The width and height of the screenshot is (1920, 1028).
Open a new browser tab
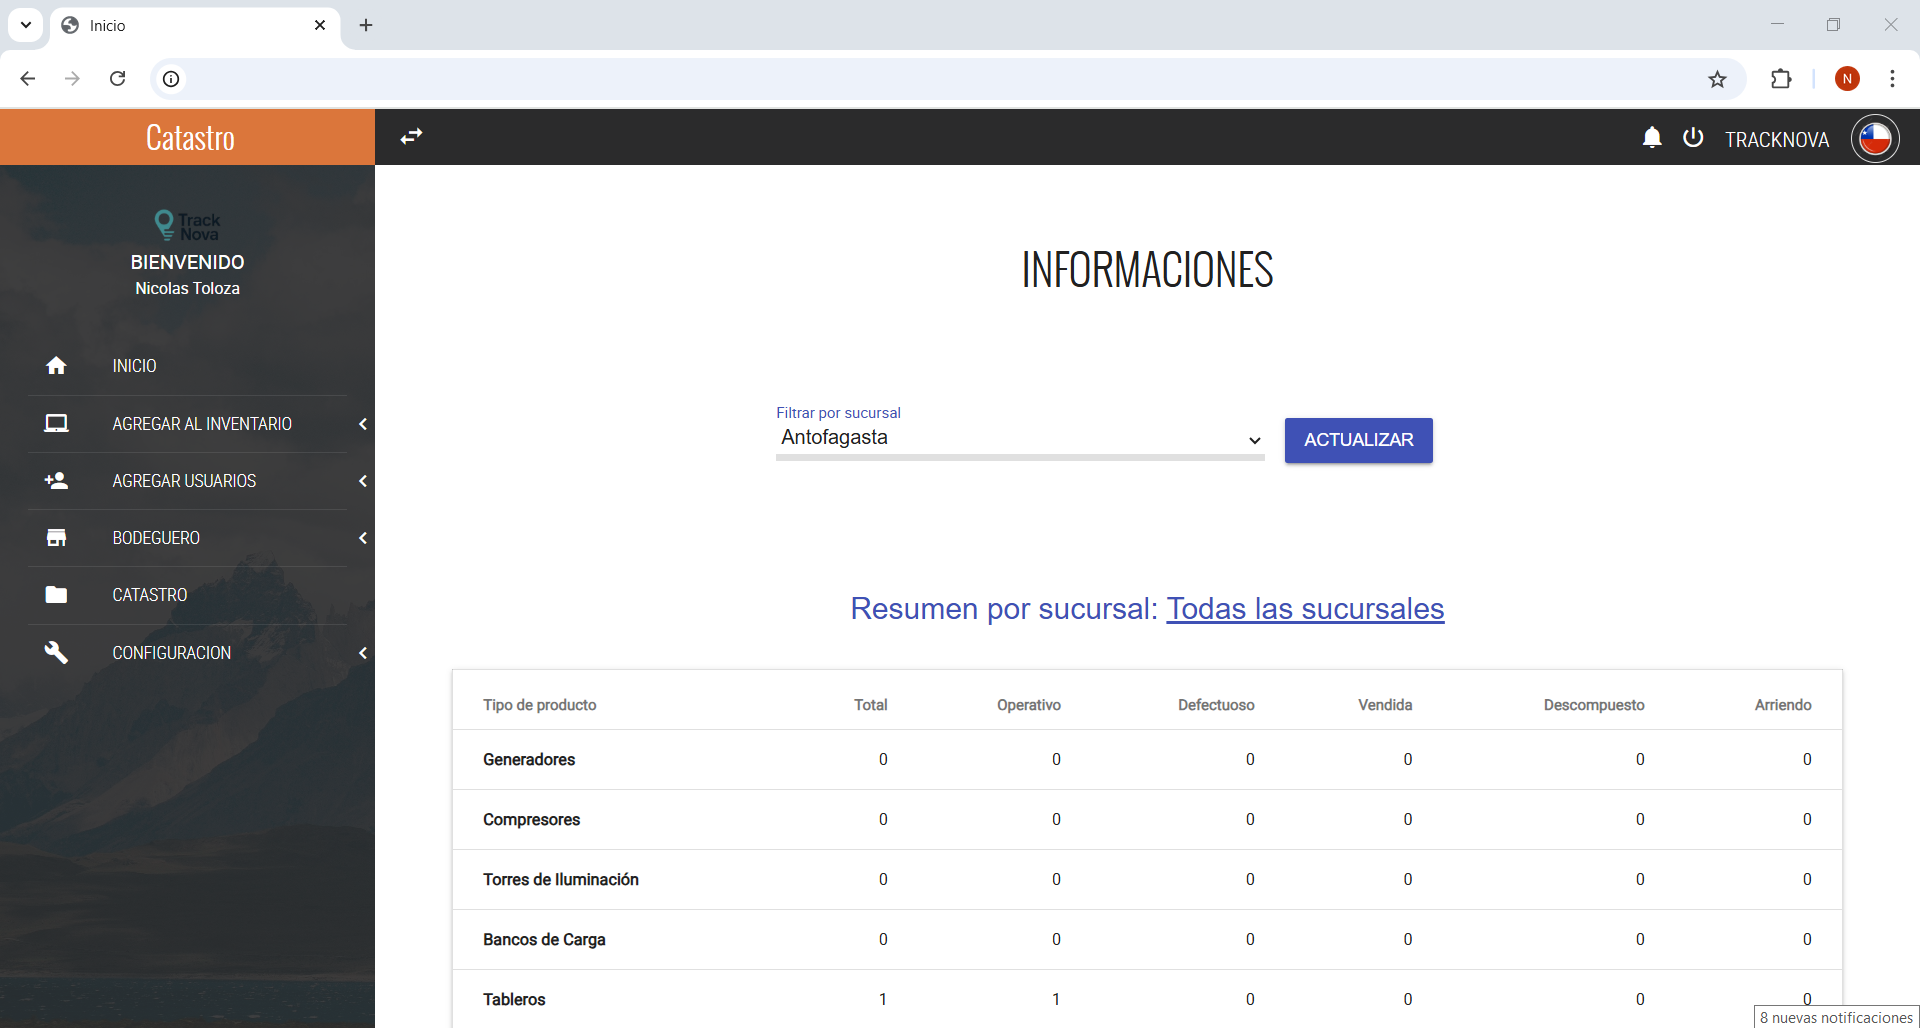click(x=366, y=25)
